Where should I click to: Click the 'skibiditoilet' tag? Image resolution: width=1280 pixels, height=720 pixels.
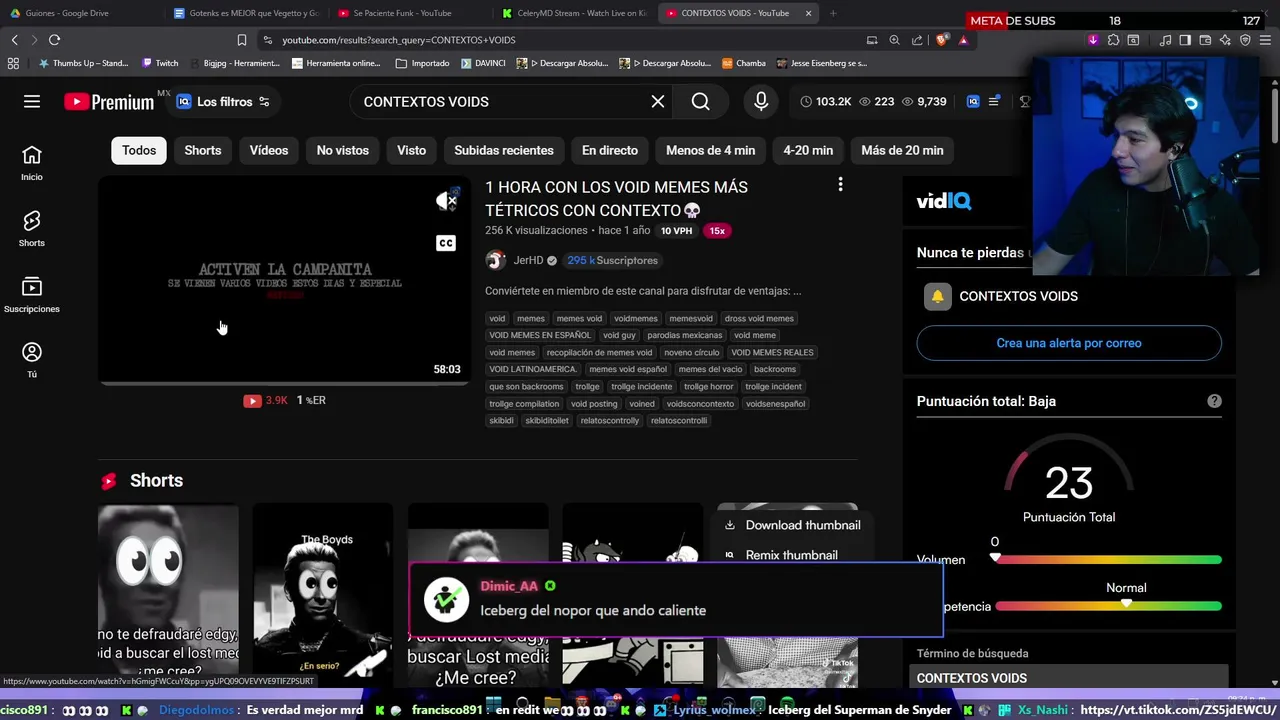click(x=547, y=420)
